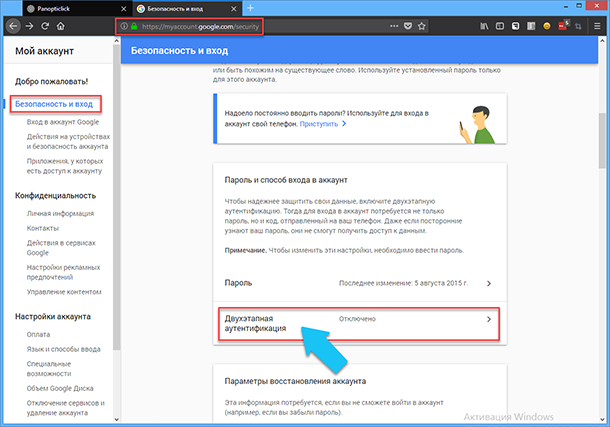Screen dimensions: 610x427
Task: Close the Panopticlick tab
Action: click(x=123, y=9)
